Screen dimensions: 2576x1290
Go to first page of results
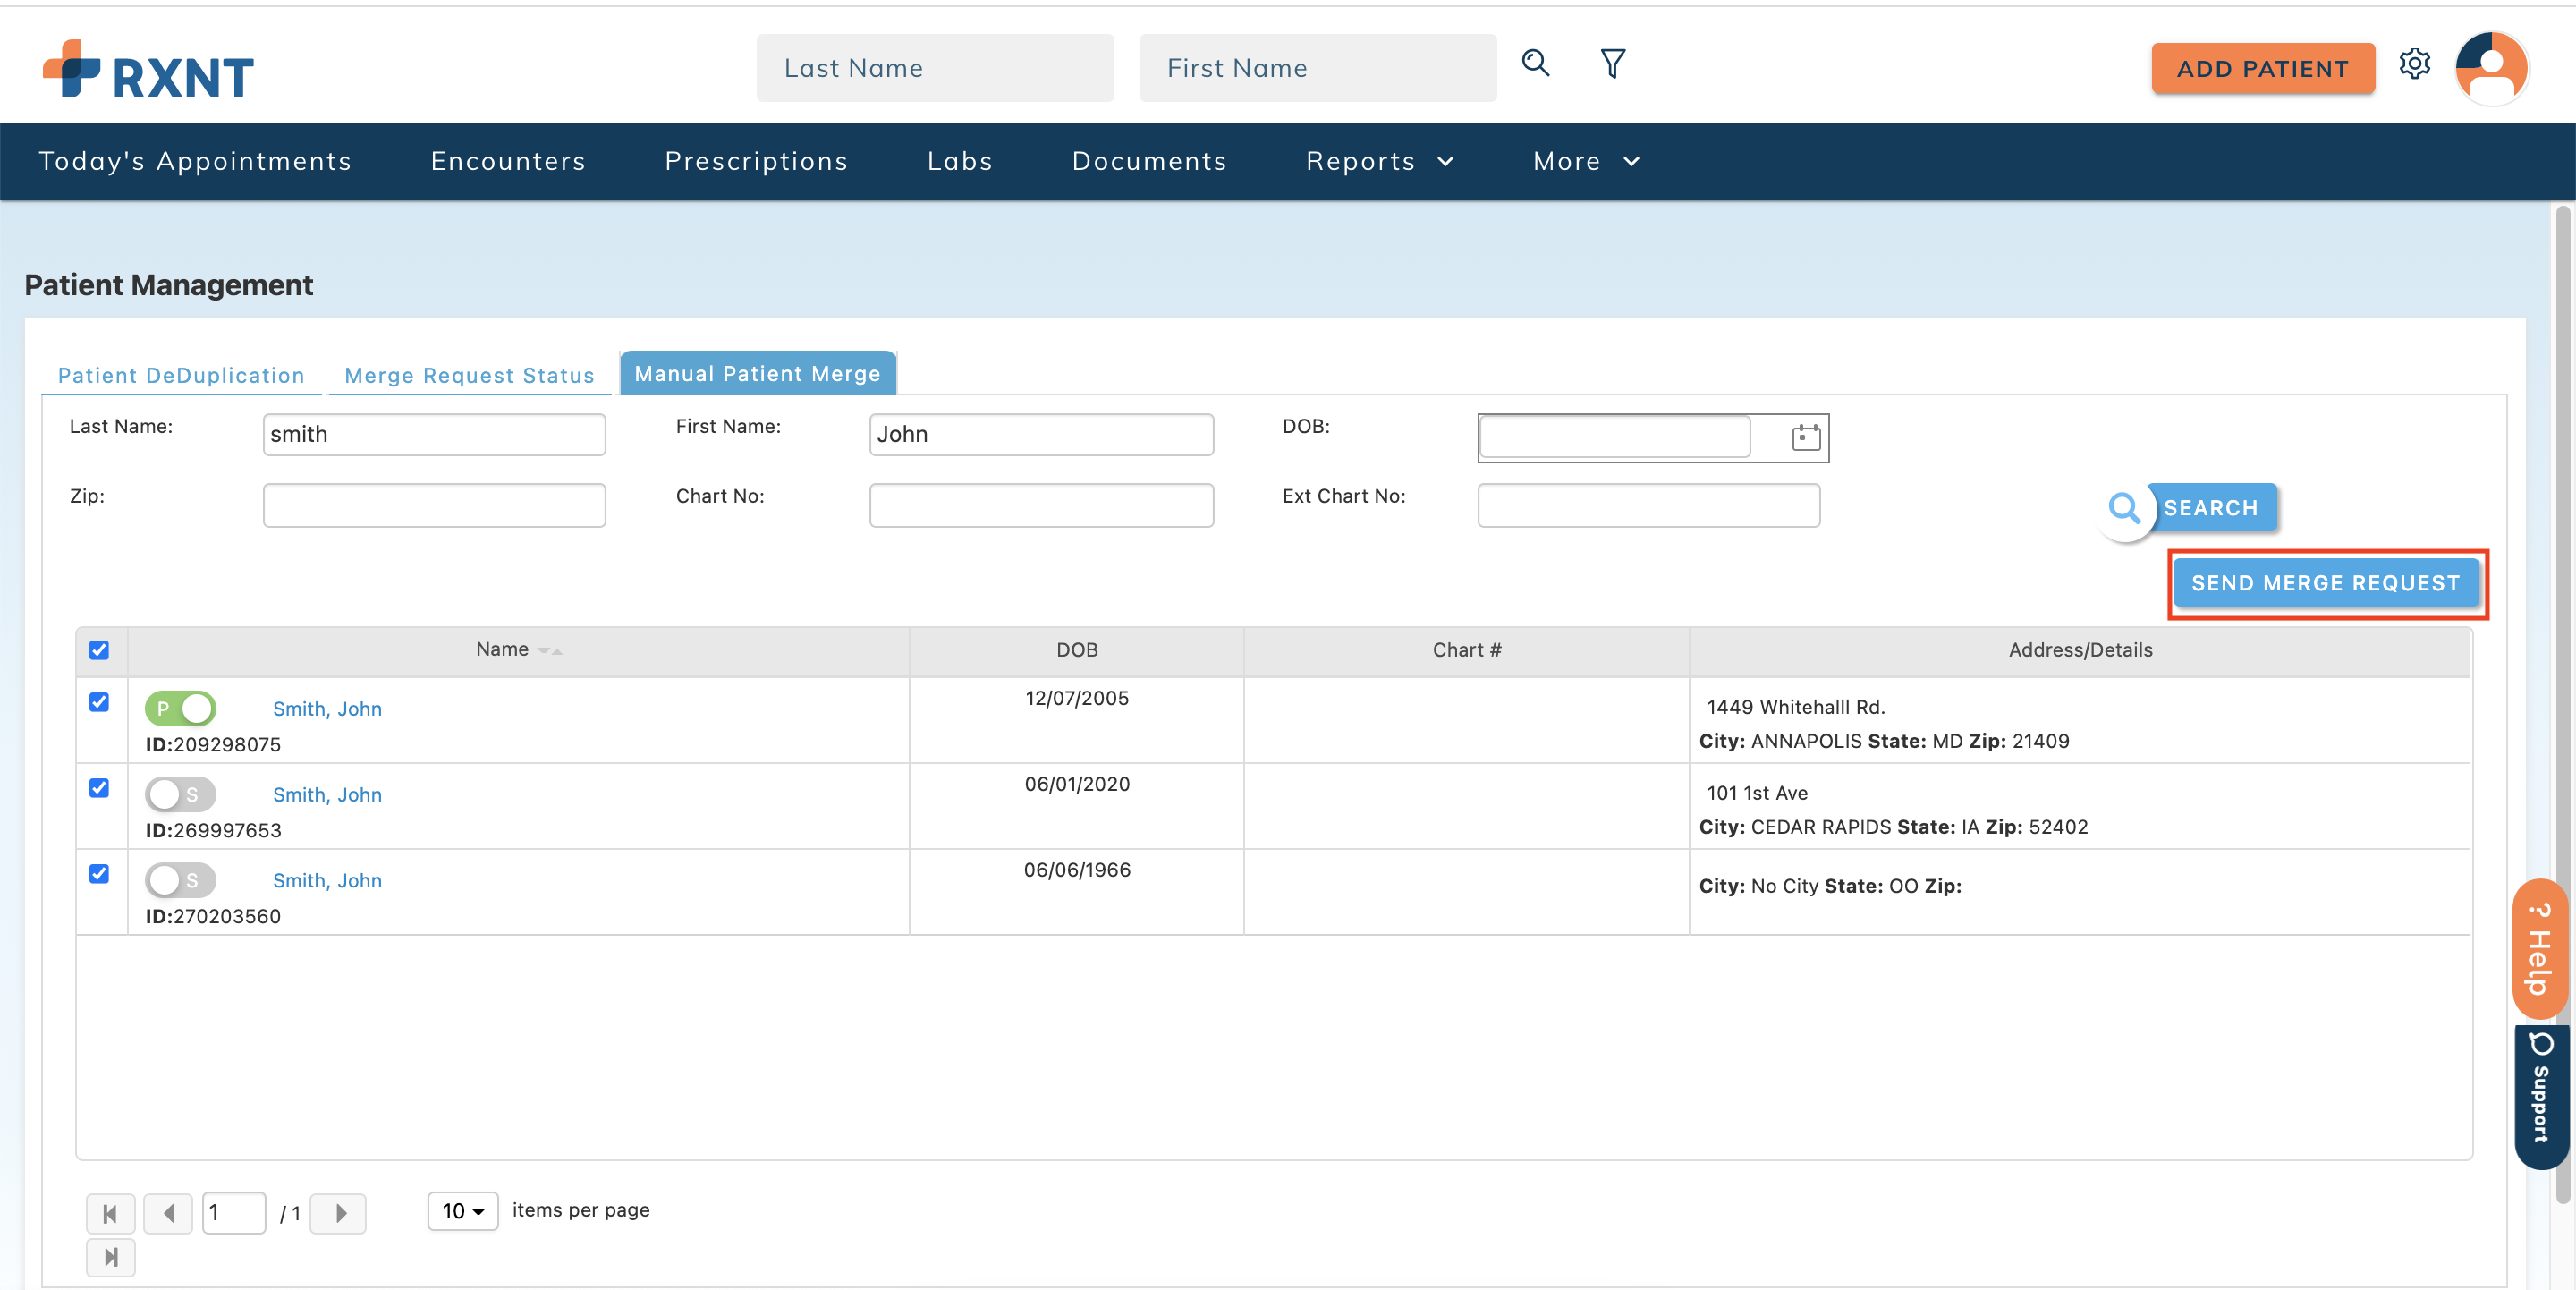click(x=111, y=1213)
